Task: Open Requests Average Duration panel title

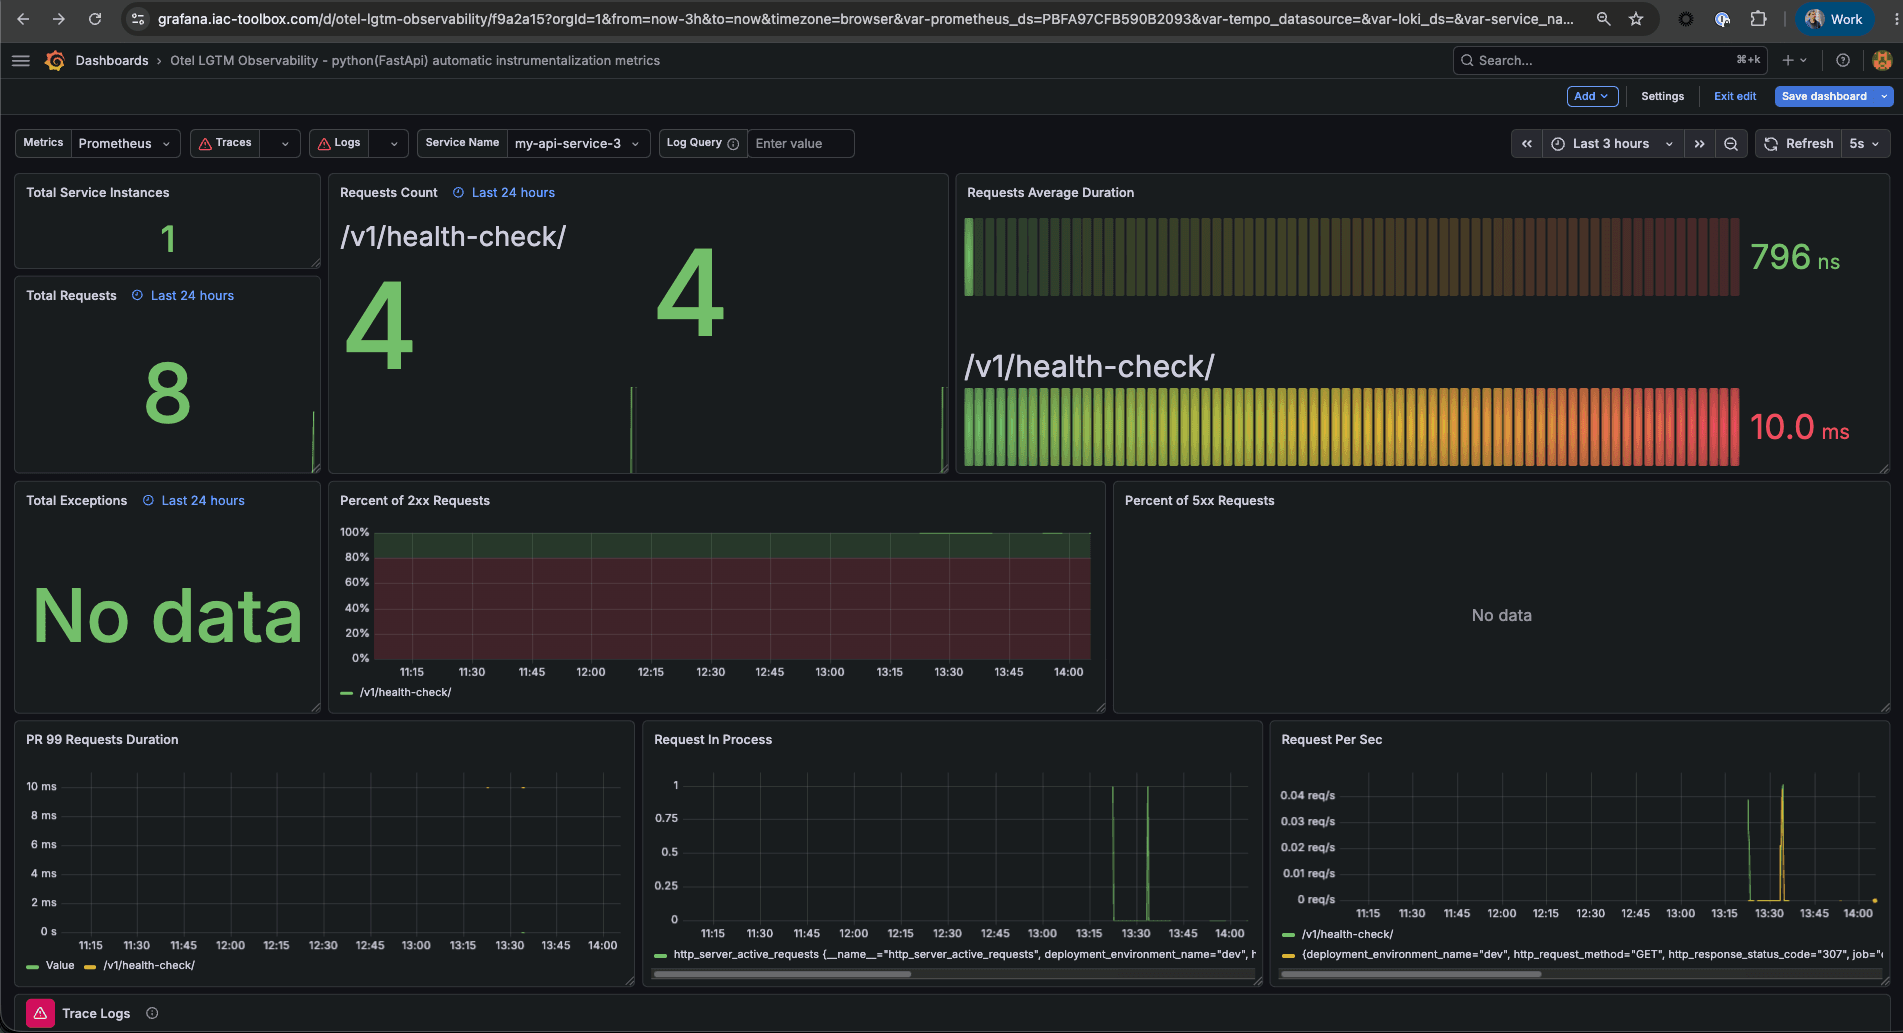Action: pos(1050,193)
